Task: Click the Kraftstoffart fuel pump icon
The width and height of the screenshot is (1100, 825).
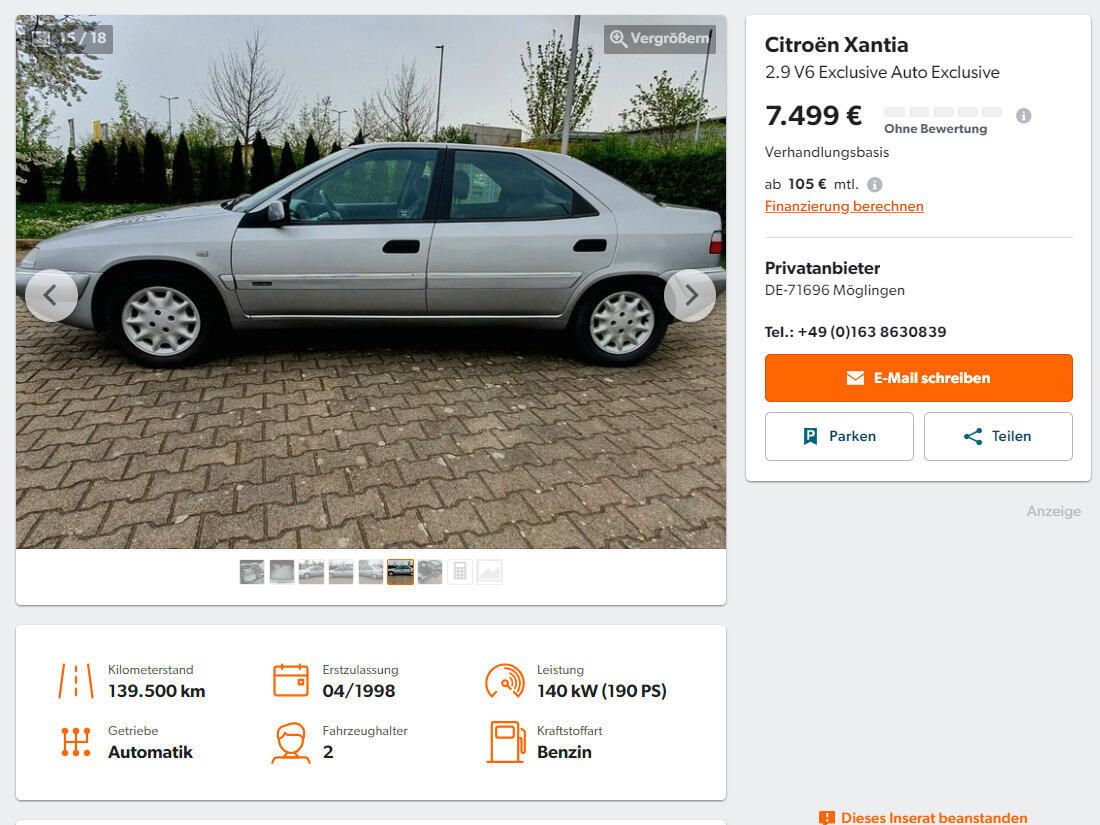Action: tap(507, 742)
